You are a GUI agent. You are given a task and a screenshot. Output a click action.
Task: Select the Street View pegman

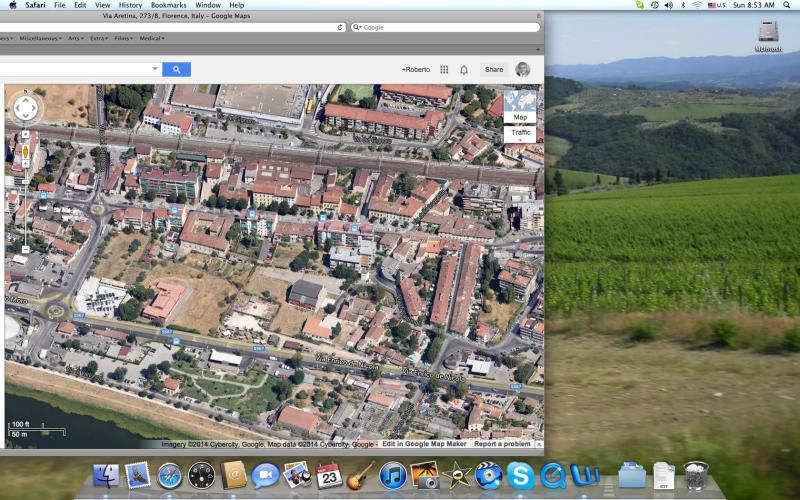point(25,152)
